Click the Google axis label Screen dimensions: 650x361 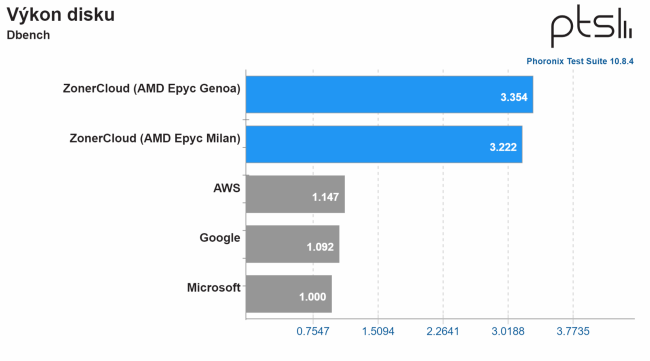click(220, 238)
